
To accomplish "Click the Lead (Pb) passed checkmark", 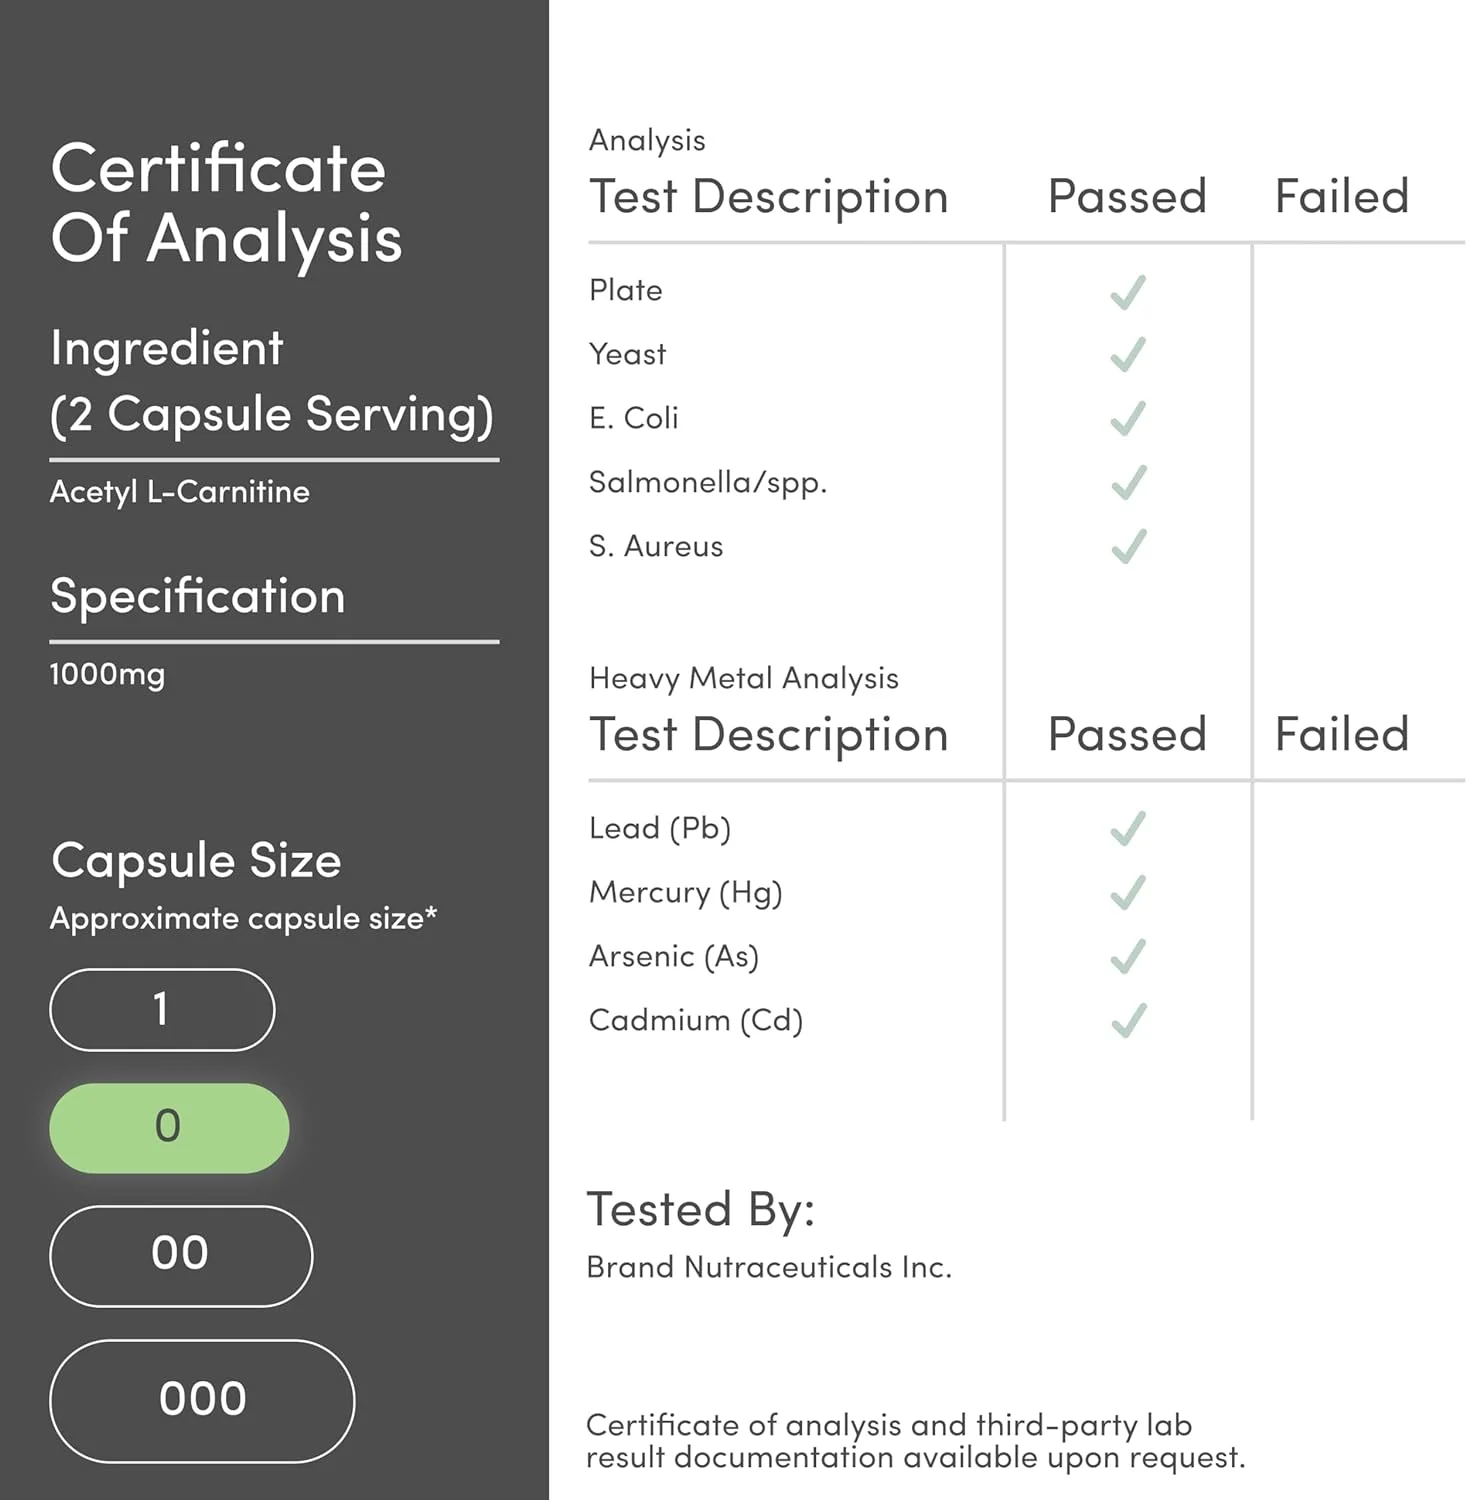I will pyautogui.click(x=1128, y=829).
